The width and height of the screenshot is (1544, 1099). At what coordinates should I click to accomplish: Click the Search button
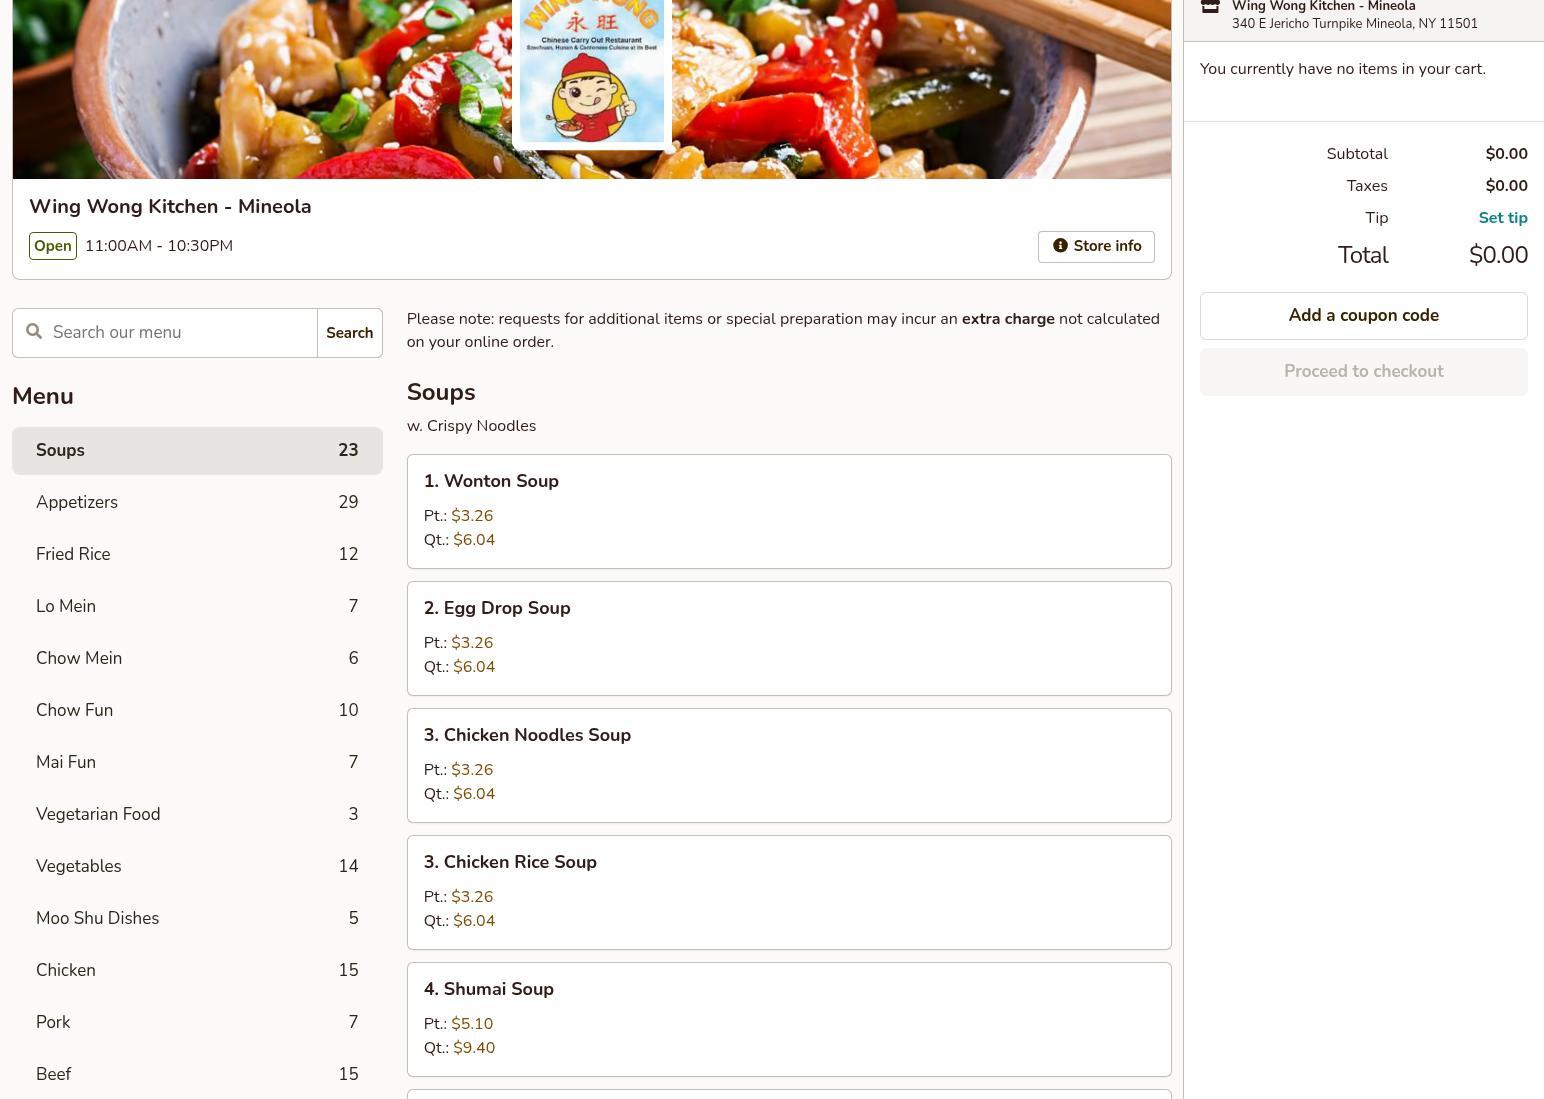tap(350, 333)
